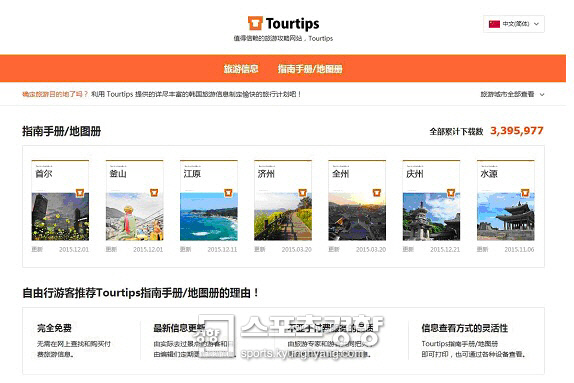Click the Chinese flag icon
This screenshot has height=383, width=574.
coord(494,24)
